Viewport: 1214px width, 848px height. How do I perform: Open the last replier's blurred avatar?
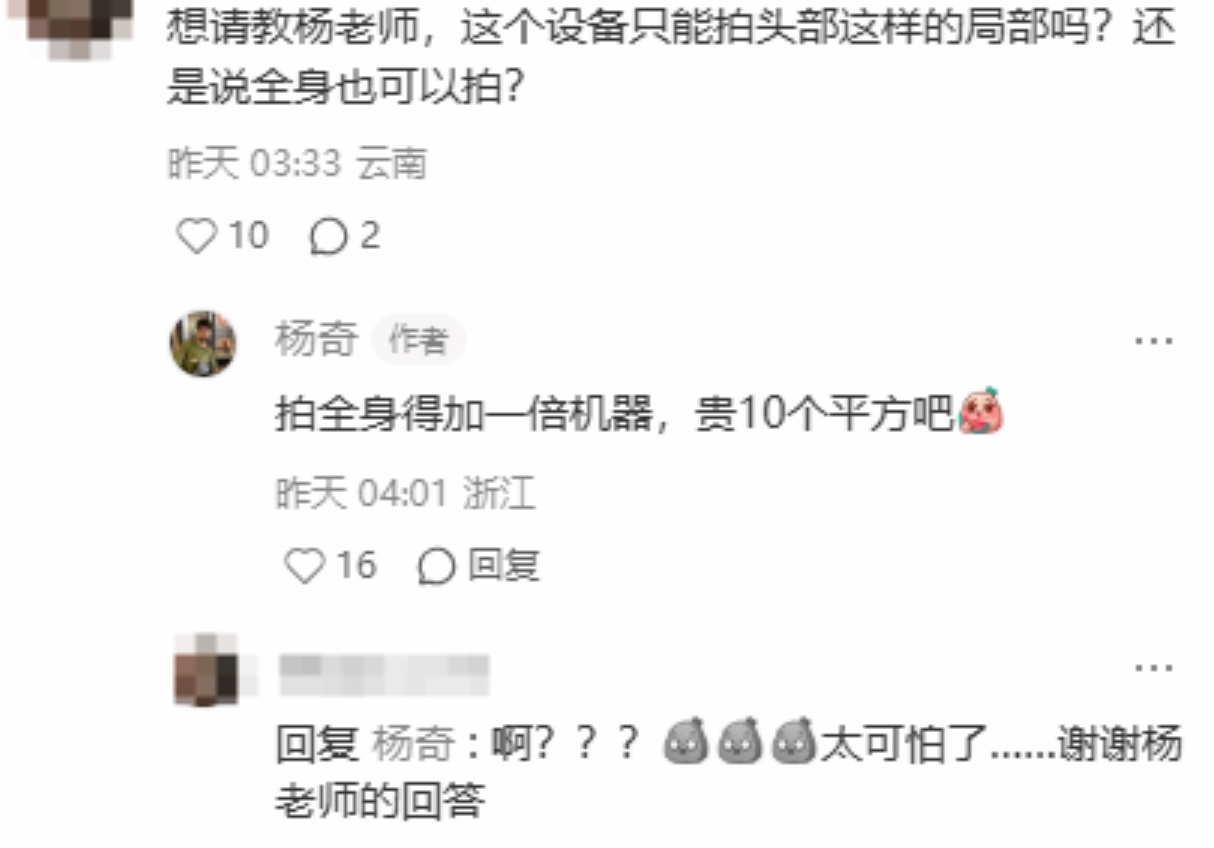click(x=207, y=670)
